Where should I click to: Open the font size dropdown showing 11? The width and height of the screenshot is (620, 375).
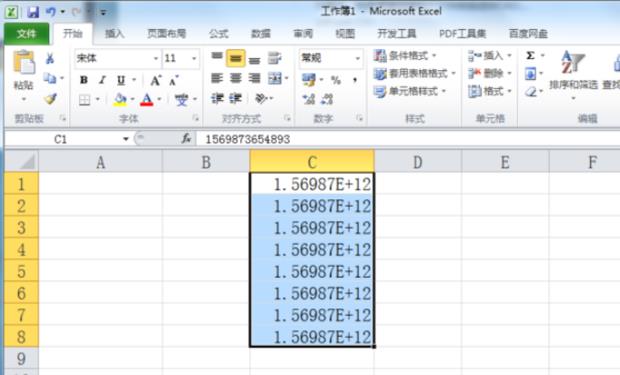tap(194, 59)
